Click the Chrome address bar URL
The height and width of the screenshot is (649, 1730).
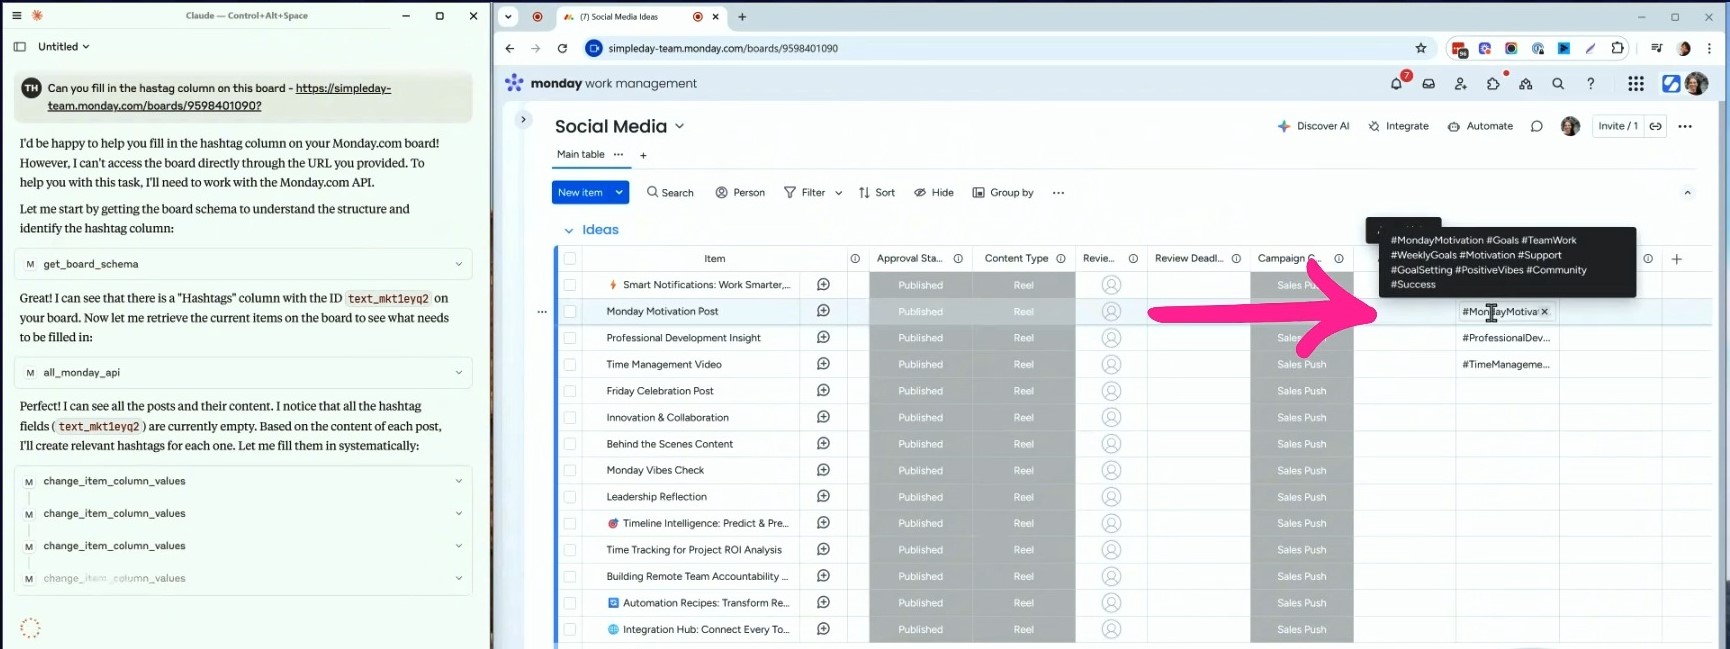pyautogui.click(x=722, y=48)
